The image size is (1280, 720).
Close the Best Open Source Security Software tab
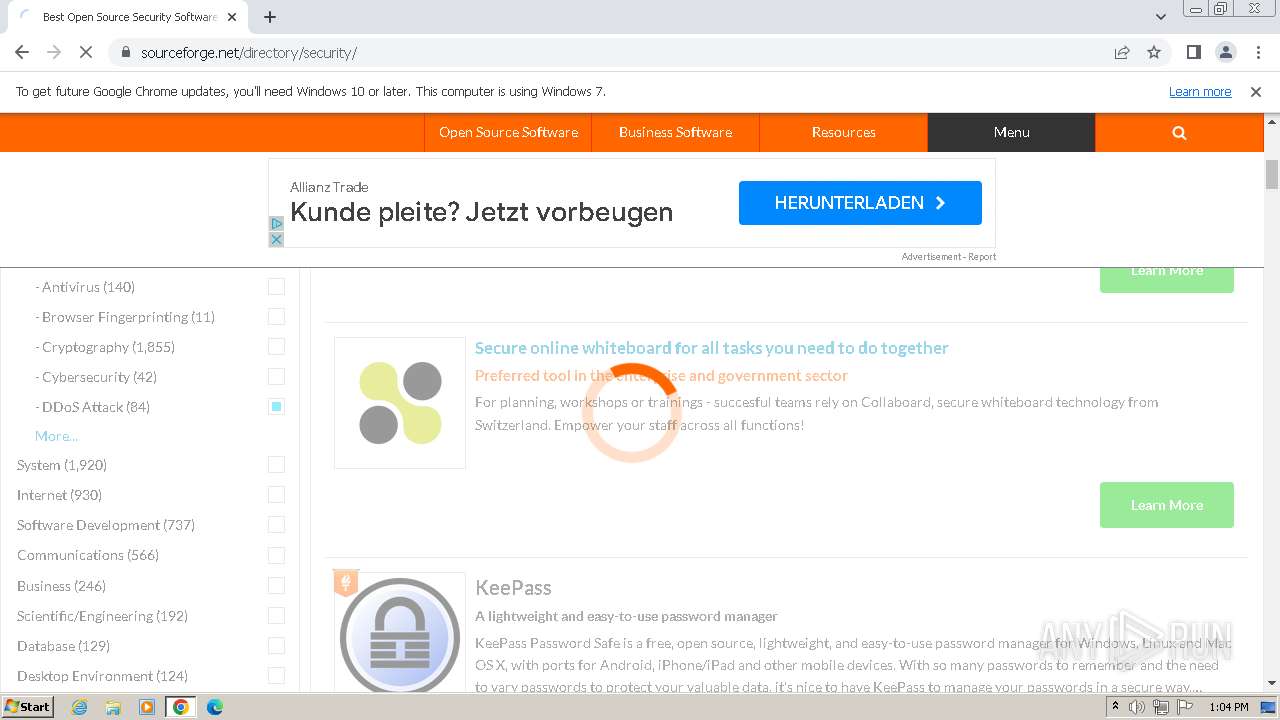pyautogui.click(x=232, y=17)
